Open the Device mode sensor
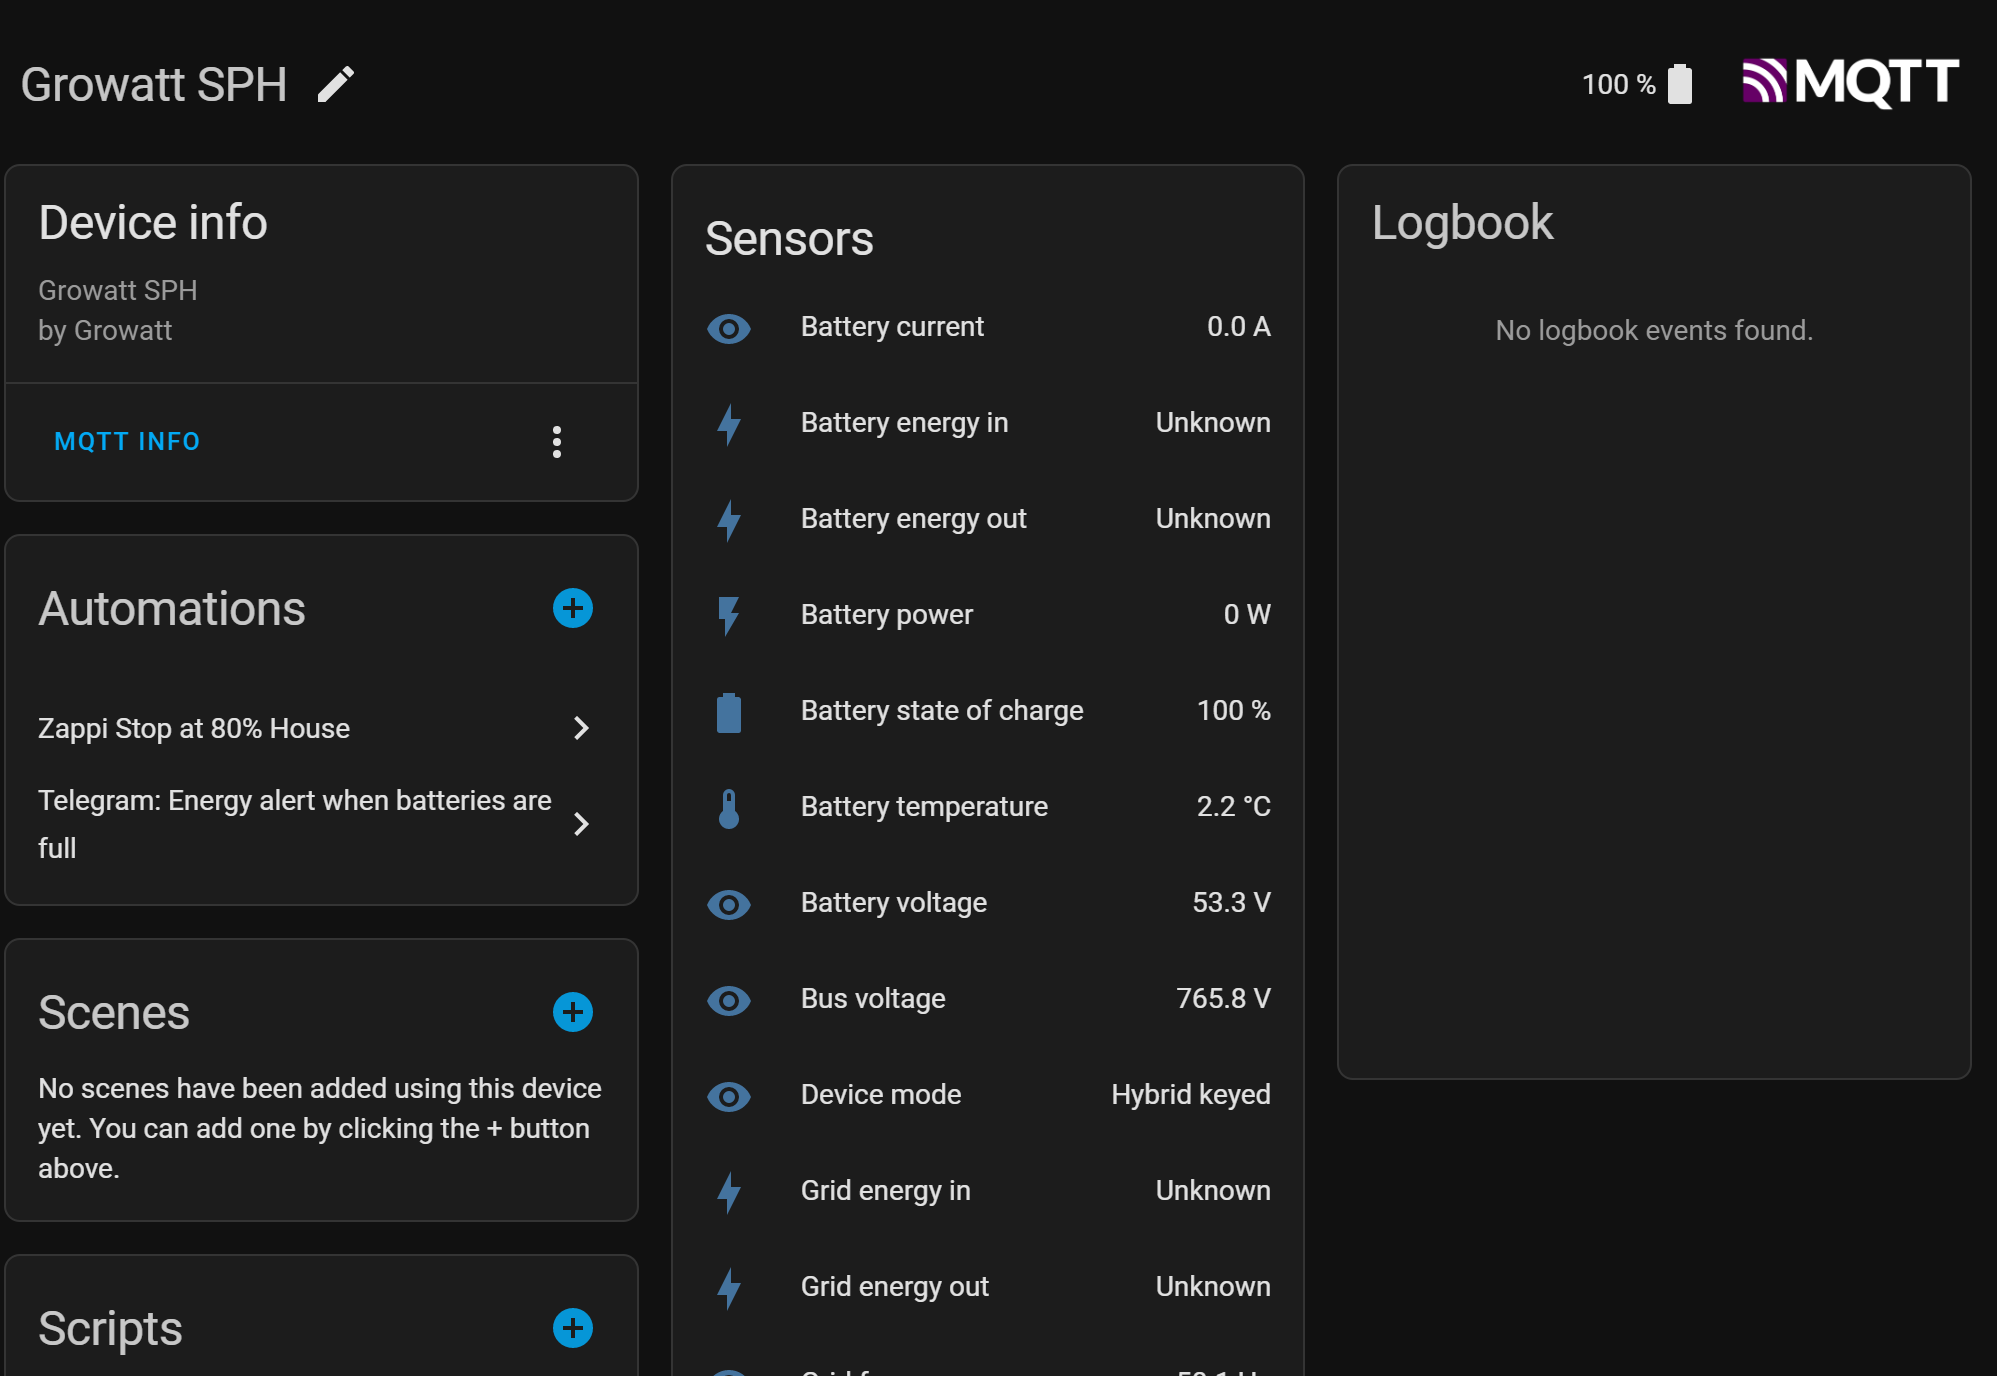The height and width of the screenshot is (1376, 1997). pos(988,1095)
